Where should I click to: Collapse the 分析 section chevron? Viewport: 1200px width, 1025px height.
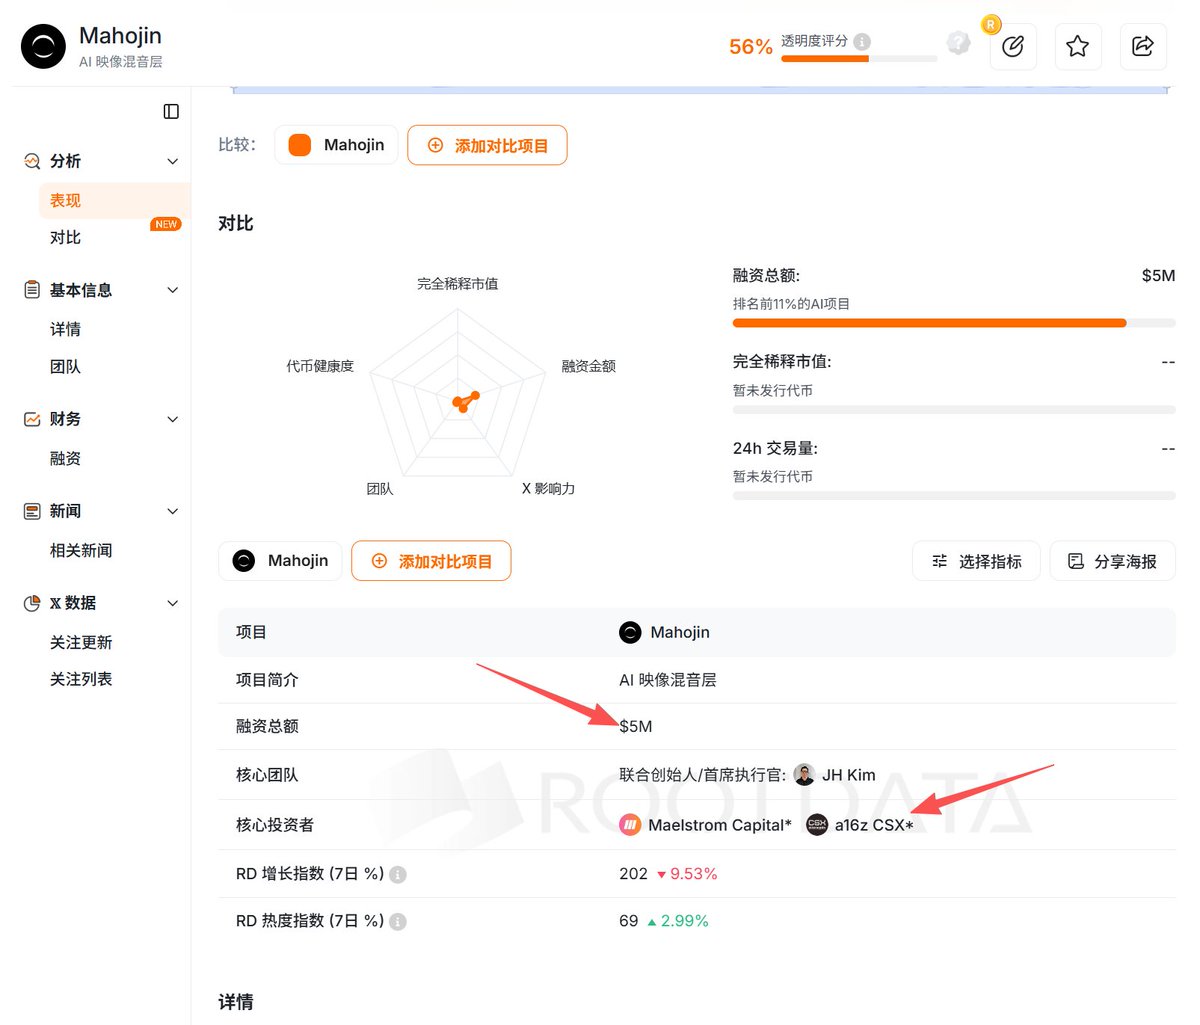172,161
